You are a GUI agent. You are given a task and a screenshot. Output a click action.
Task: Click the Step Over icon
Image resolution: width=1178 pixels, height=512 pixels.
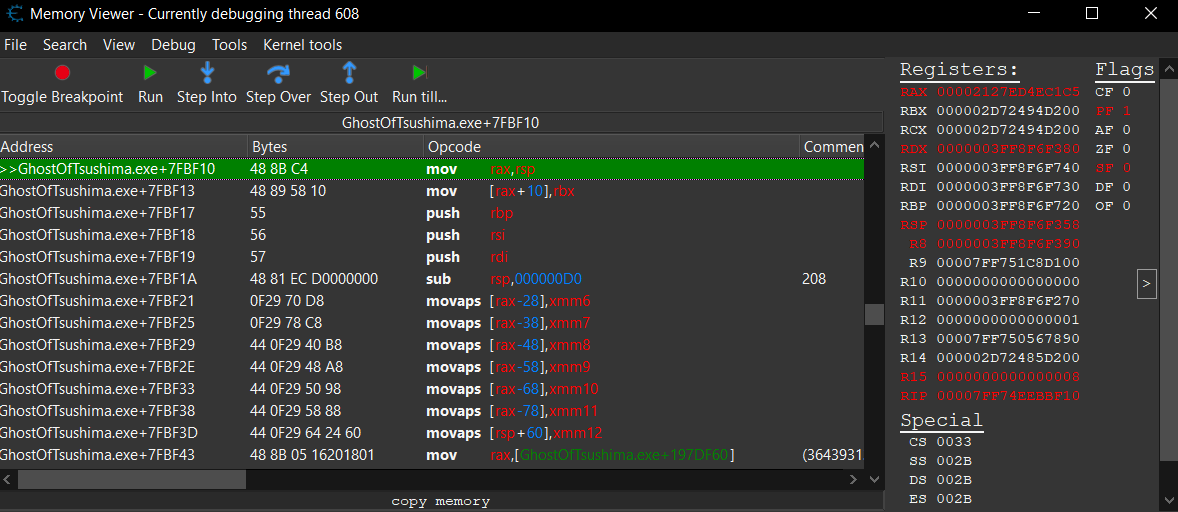[278, 73]
